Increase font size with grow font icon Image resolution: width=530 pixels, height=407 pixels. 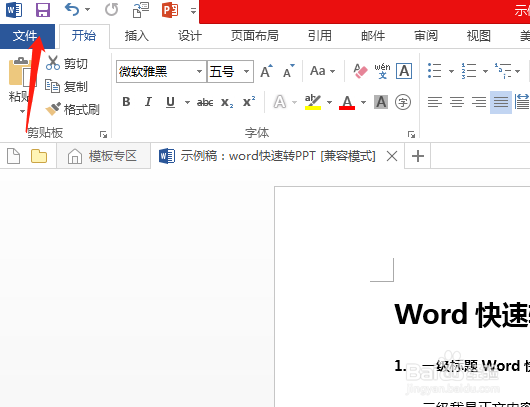click(x=266, y=71)
